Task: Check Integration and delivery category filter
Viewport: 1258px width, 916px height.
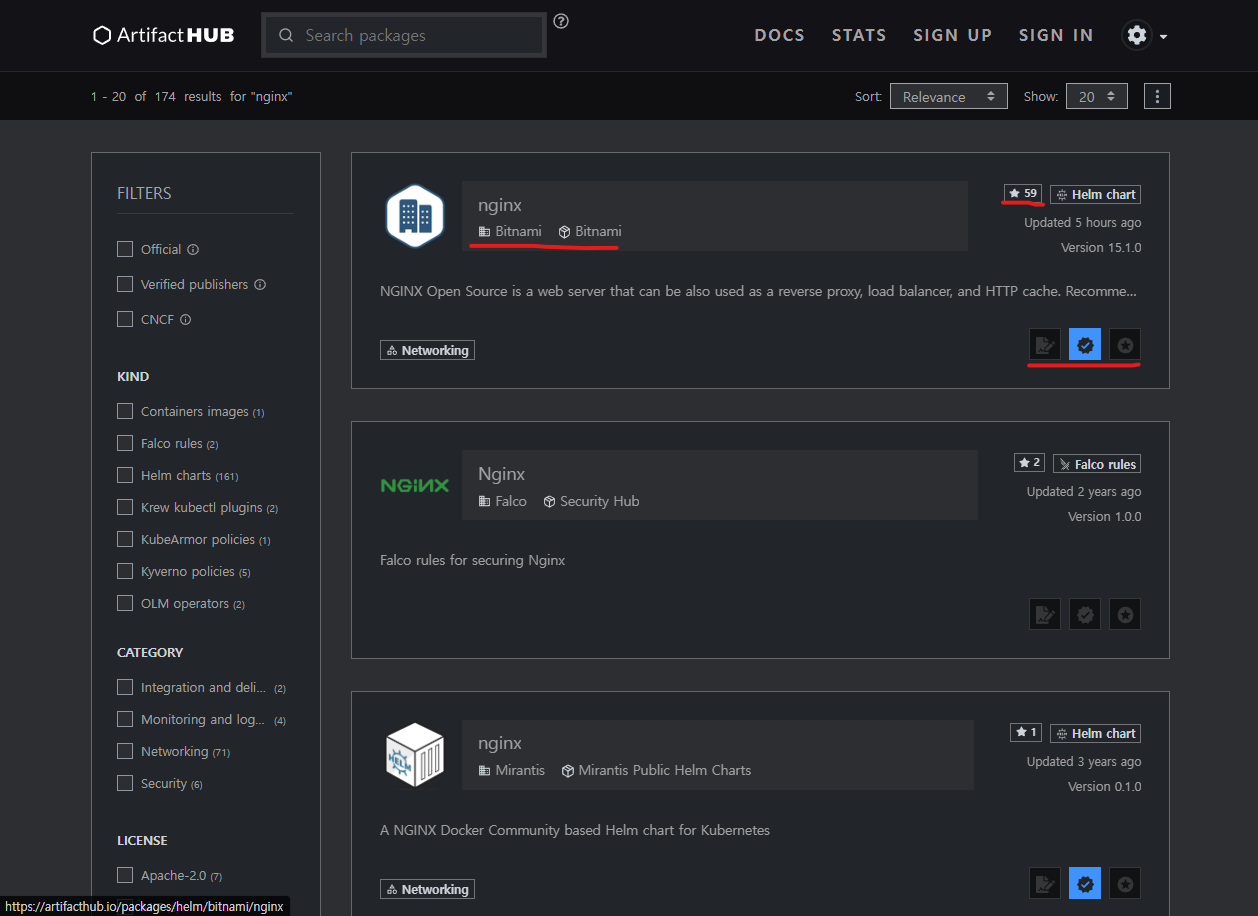Action: pyautogui.click(x=125, y=687)
